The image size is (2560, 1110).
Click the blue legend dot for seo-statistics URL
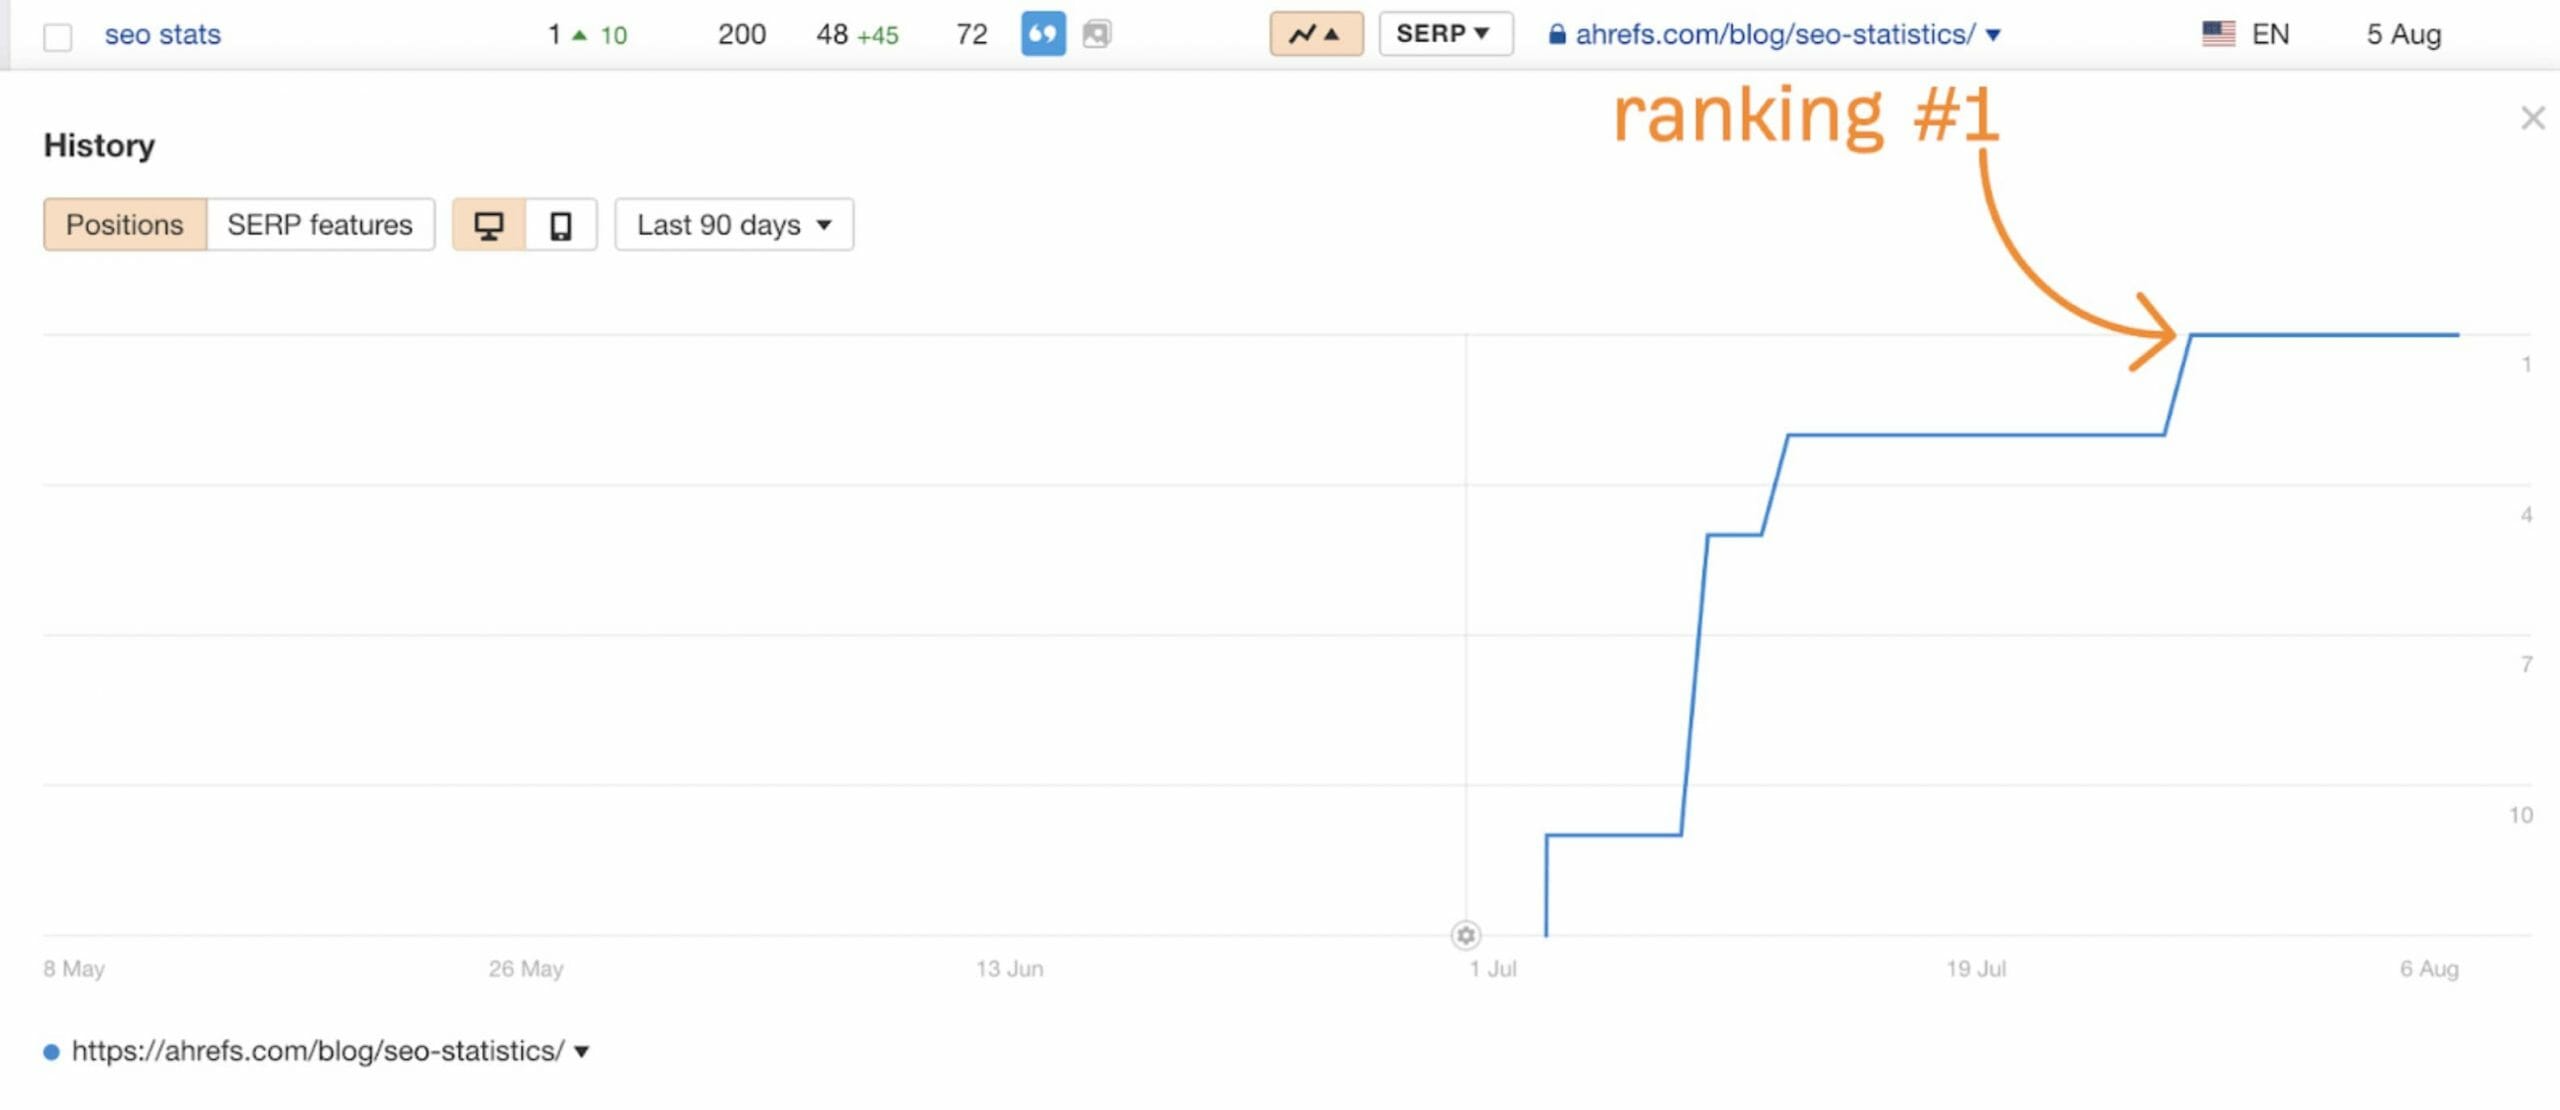(51, 1052)
